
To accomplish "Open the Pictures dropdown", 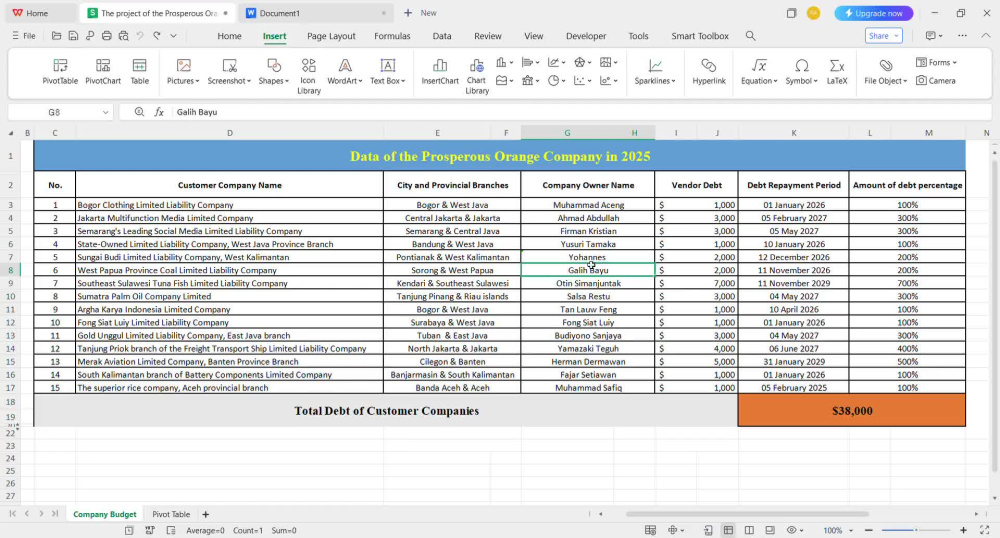I will coord(183,71).
